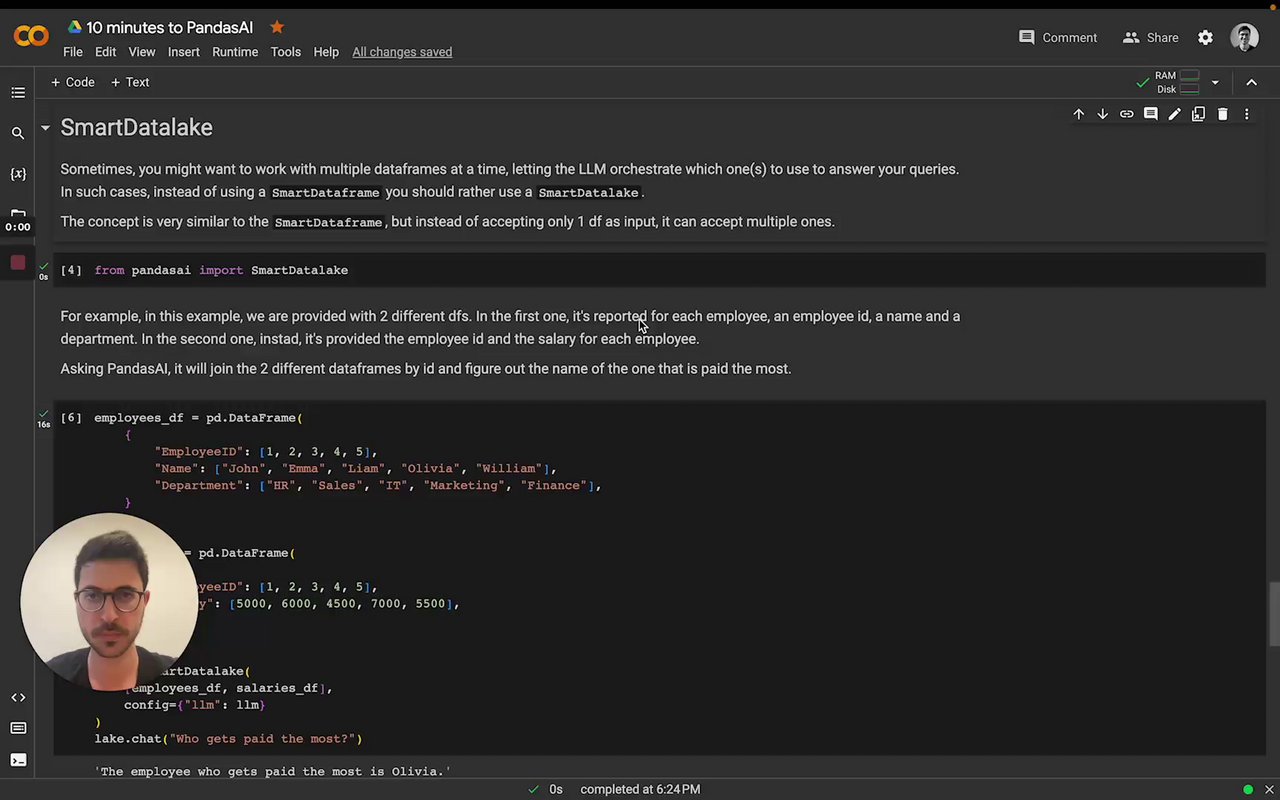The image size is (1280, 800).
Task: Move the cell down with the arrow icon
Action: (1102, 114)
